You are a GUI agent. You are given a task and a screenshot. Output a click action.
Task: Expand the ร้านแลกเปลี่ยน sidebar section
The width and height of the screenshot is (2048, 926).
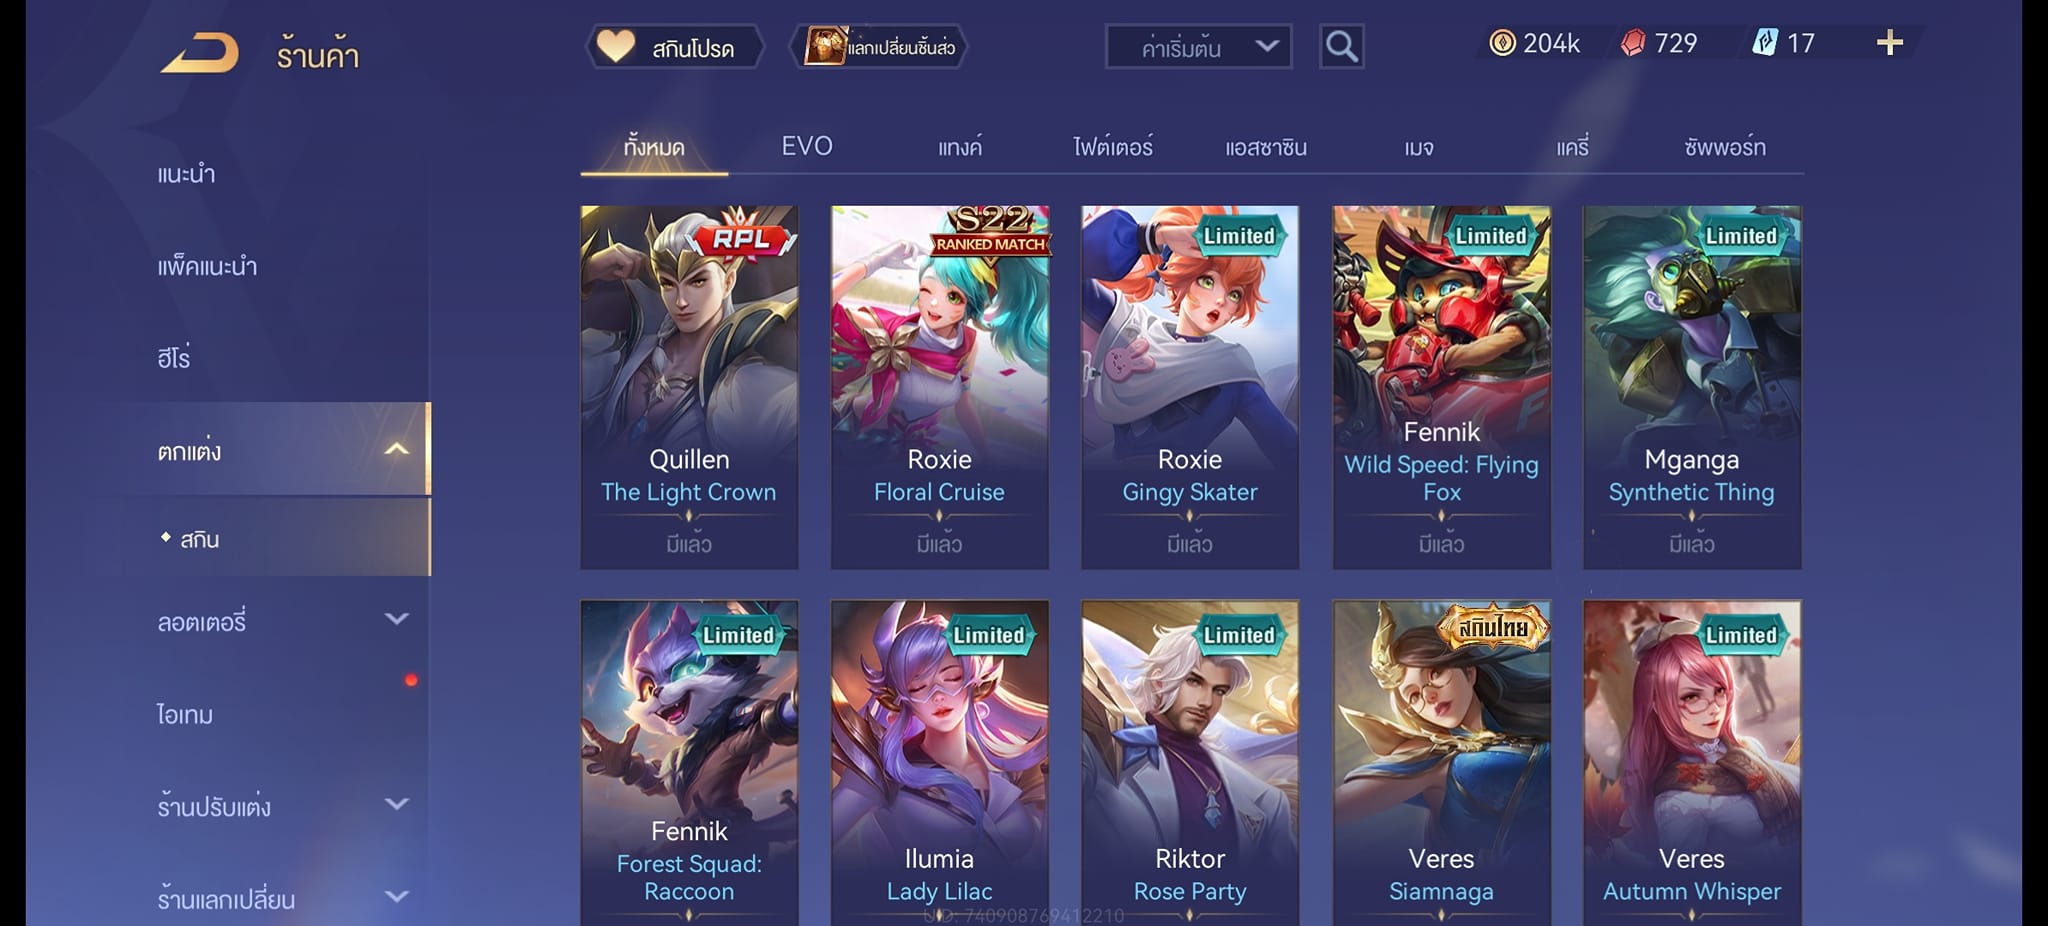coord(397,896)
